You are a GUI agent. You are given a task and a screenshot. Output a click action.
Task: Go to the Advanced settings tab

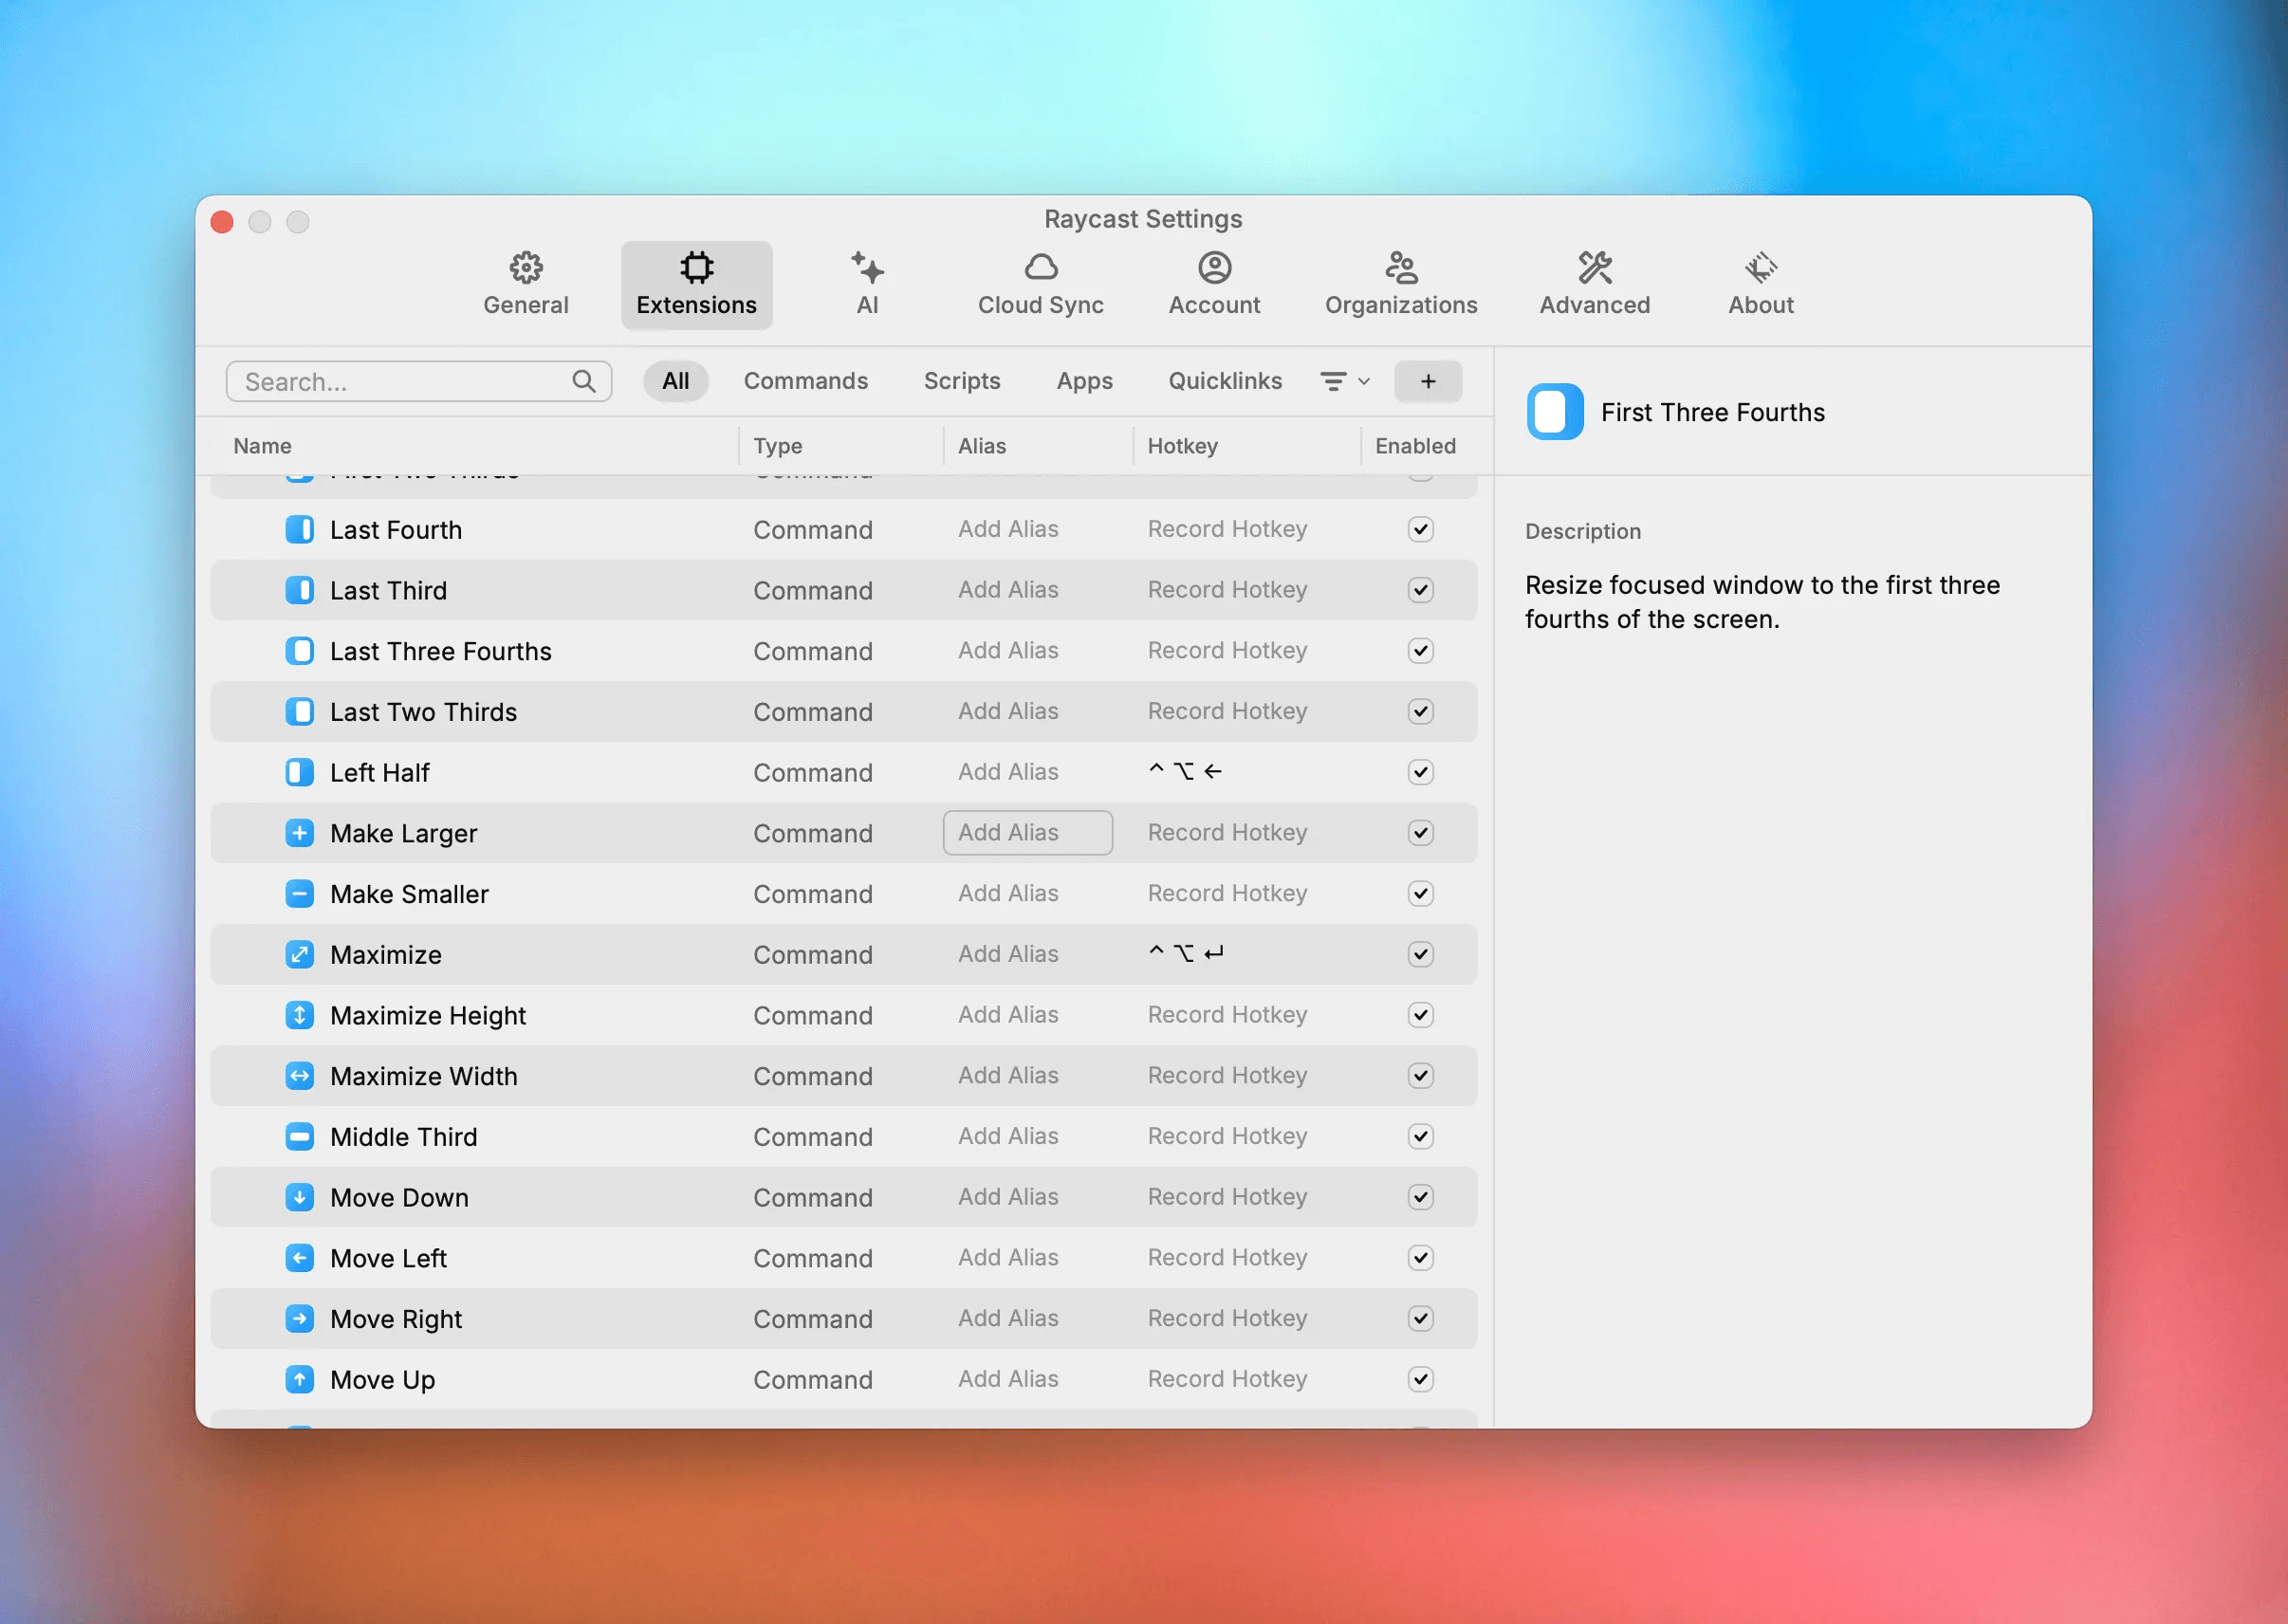click(x=1594, y=285)
